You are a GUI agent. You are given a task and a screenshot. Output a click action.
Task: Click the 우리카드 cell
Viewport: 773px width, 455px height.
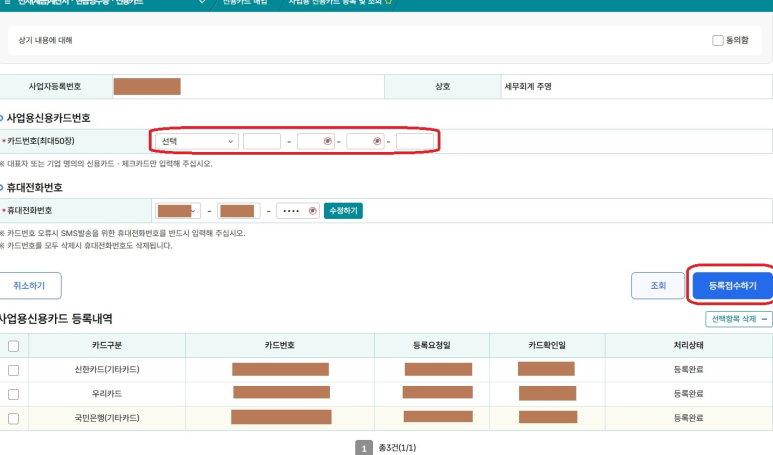[107, 394]
